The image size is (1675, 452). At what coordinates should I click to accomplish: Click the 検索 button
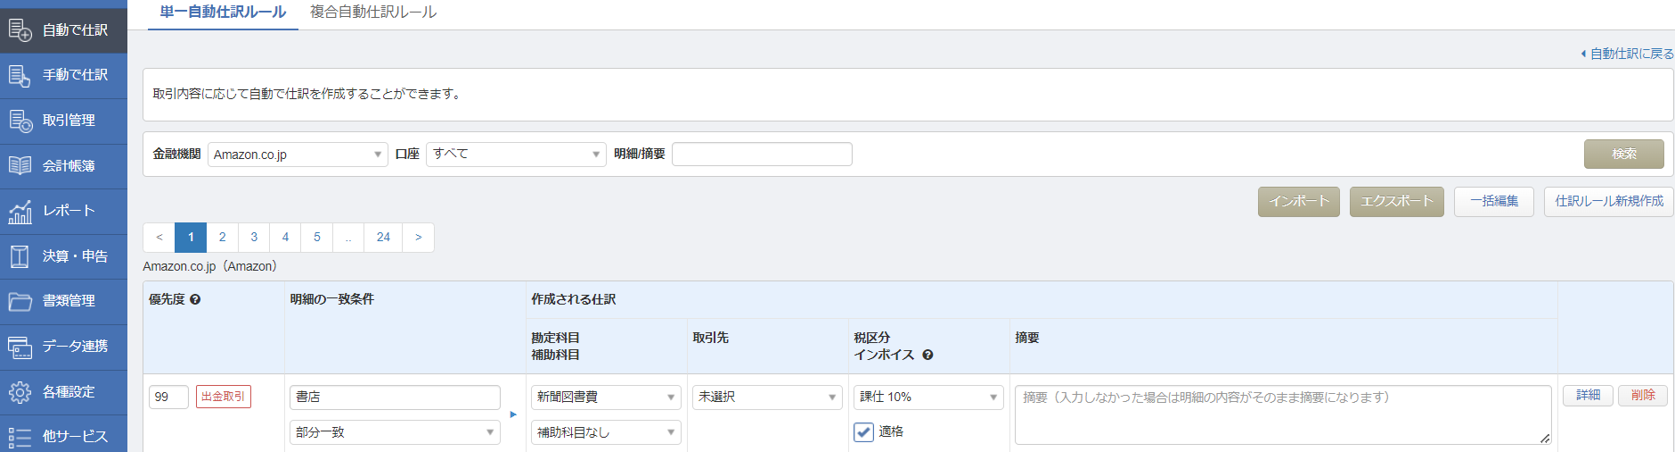[1623, 154]
